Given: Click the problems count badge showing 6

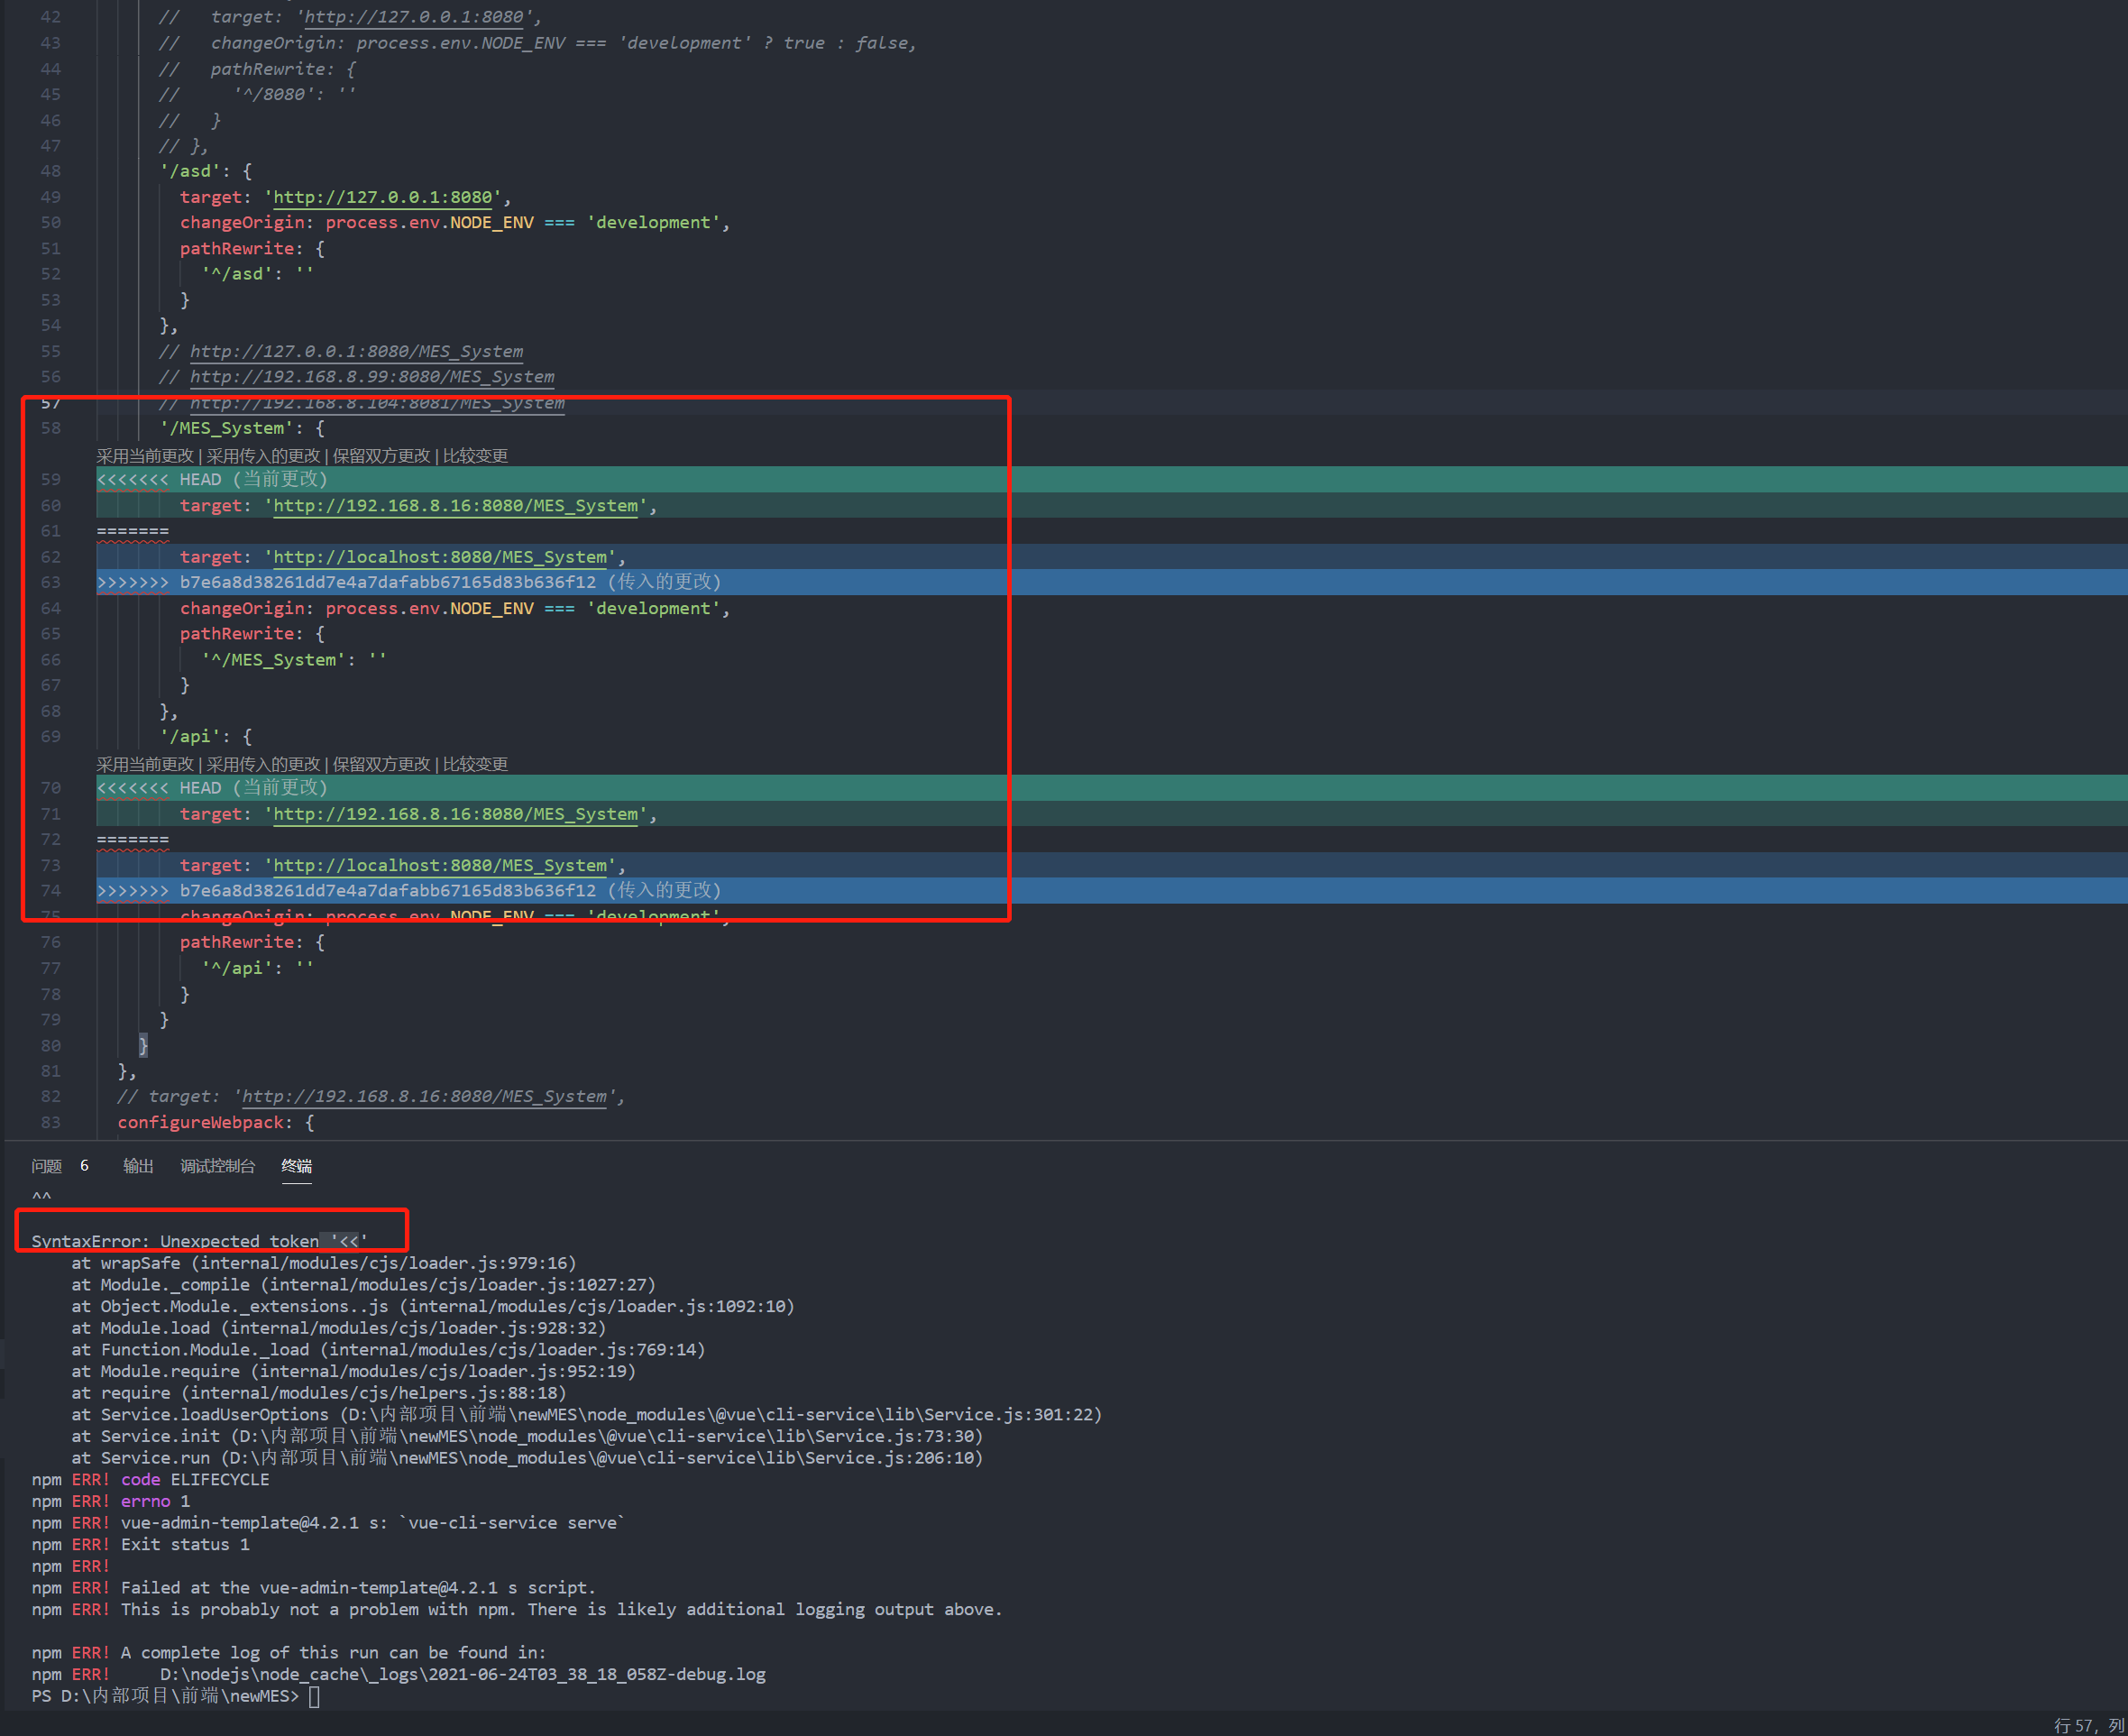Looking at the screenshot, I should 84,1166.
